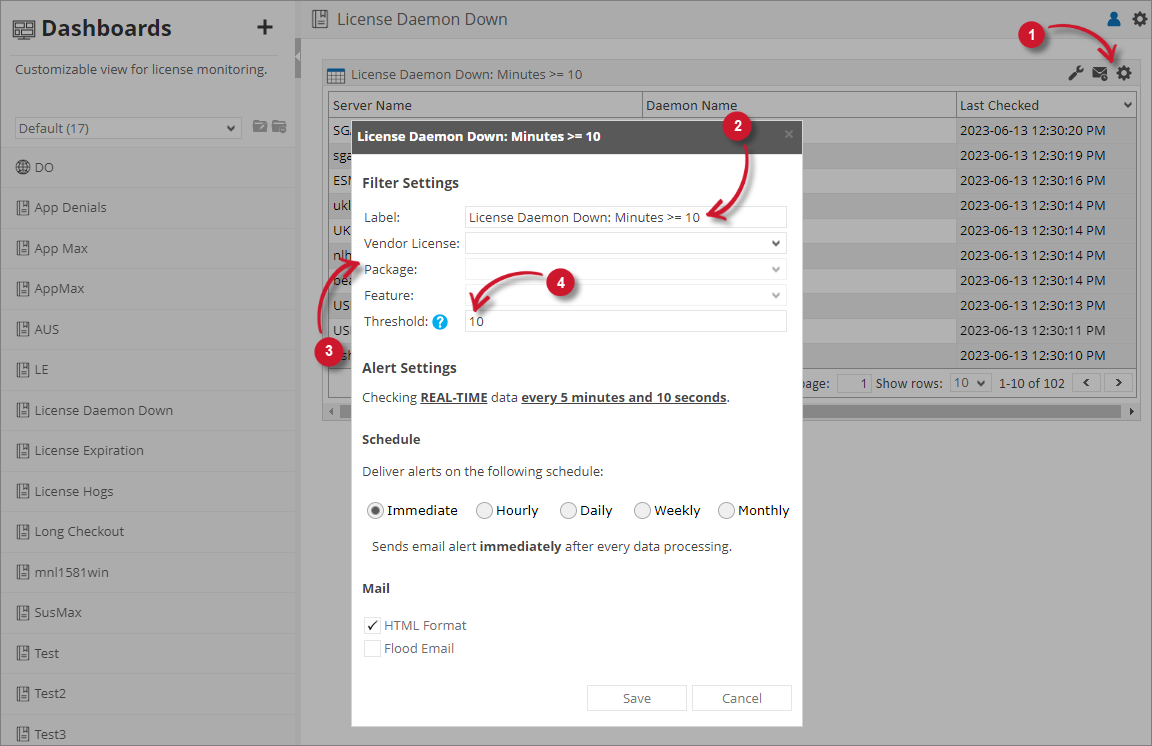Viewport: 1152px width, 746px height.
Task: Click the Threshold input field
Action: point(626,321)
